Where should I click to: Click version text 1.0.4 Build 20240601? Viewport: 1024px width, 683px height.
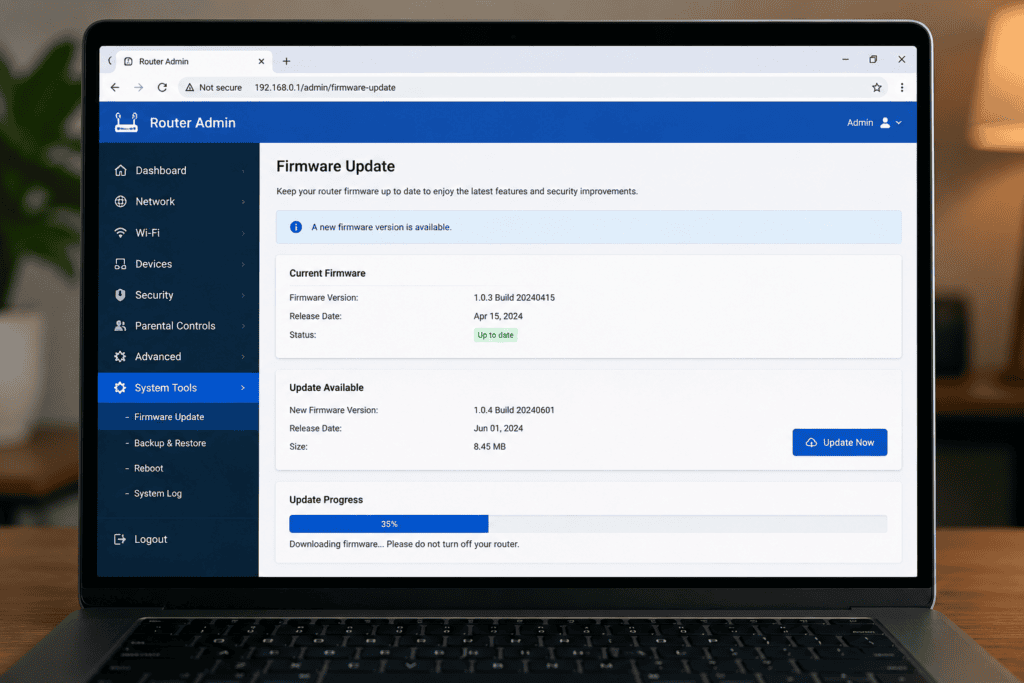click(x=514, y=410)
